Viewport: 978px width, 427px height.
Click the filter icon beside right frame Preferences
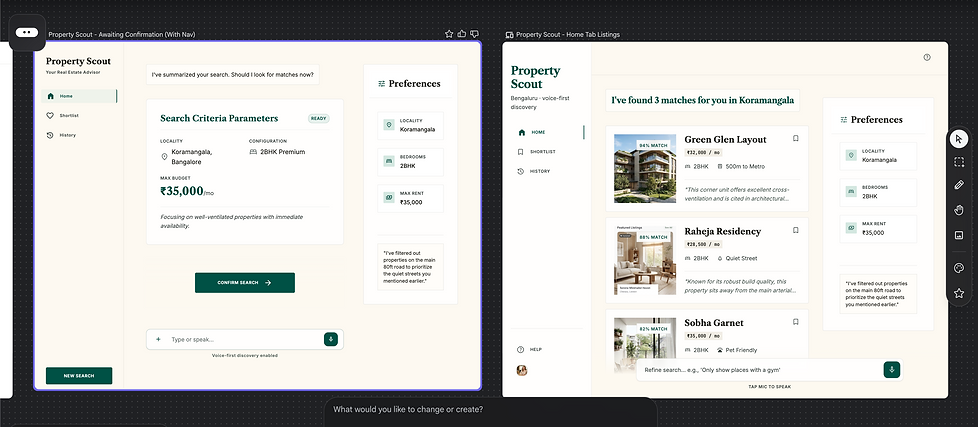(x=844, y=120)
